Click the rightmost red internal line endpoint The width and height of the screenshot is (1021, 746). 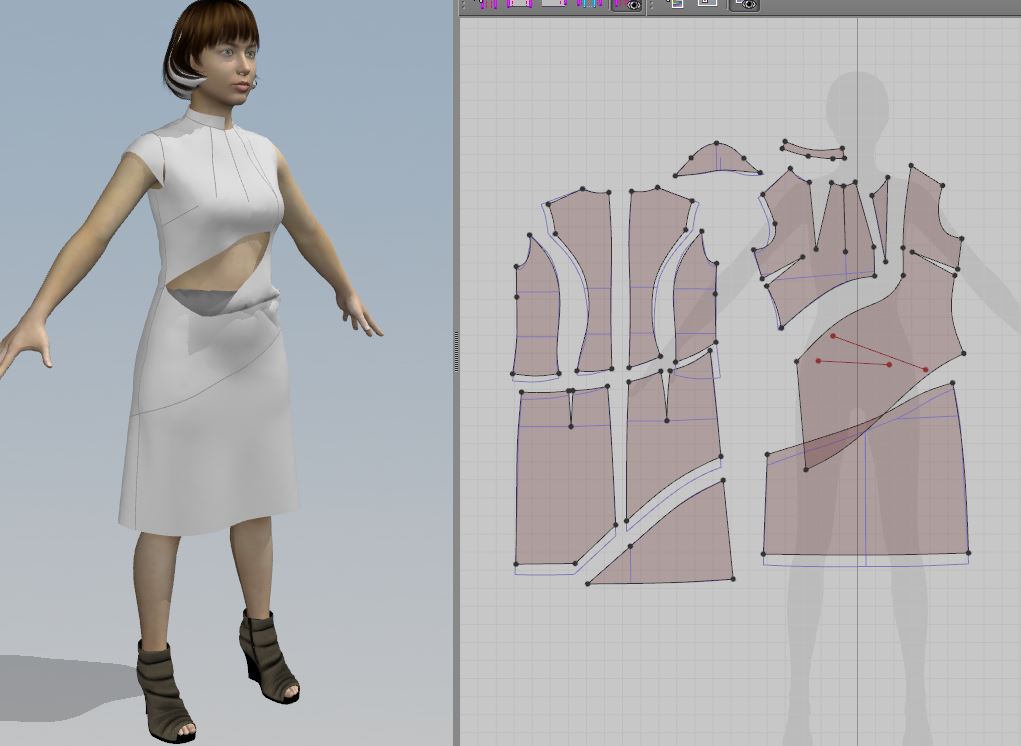pyautogui.click(x=926, y=370)
